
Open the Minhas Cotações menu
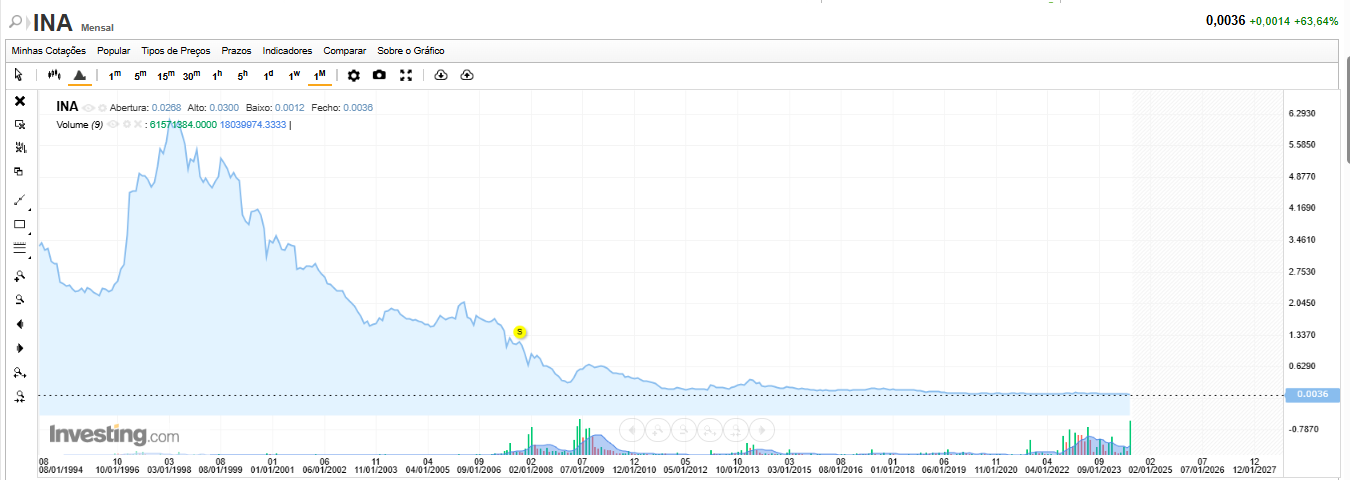tap(49, 50)
